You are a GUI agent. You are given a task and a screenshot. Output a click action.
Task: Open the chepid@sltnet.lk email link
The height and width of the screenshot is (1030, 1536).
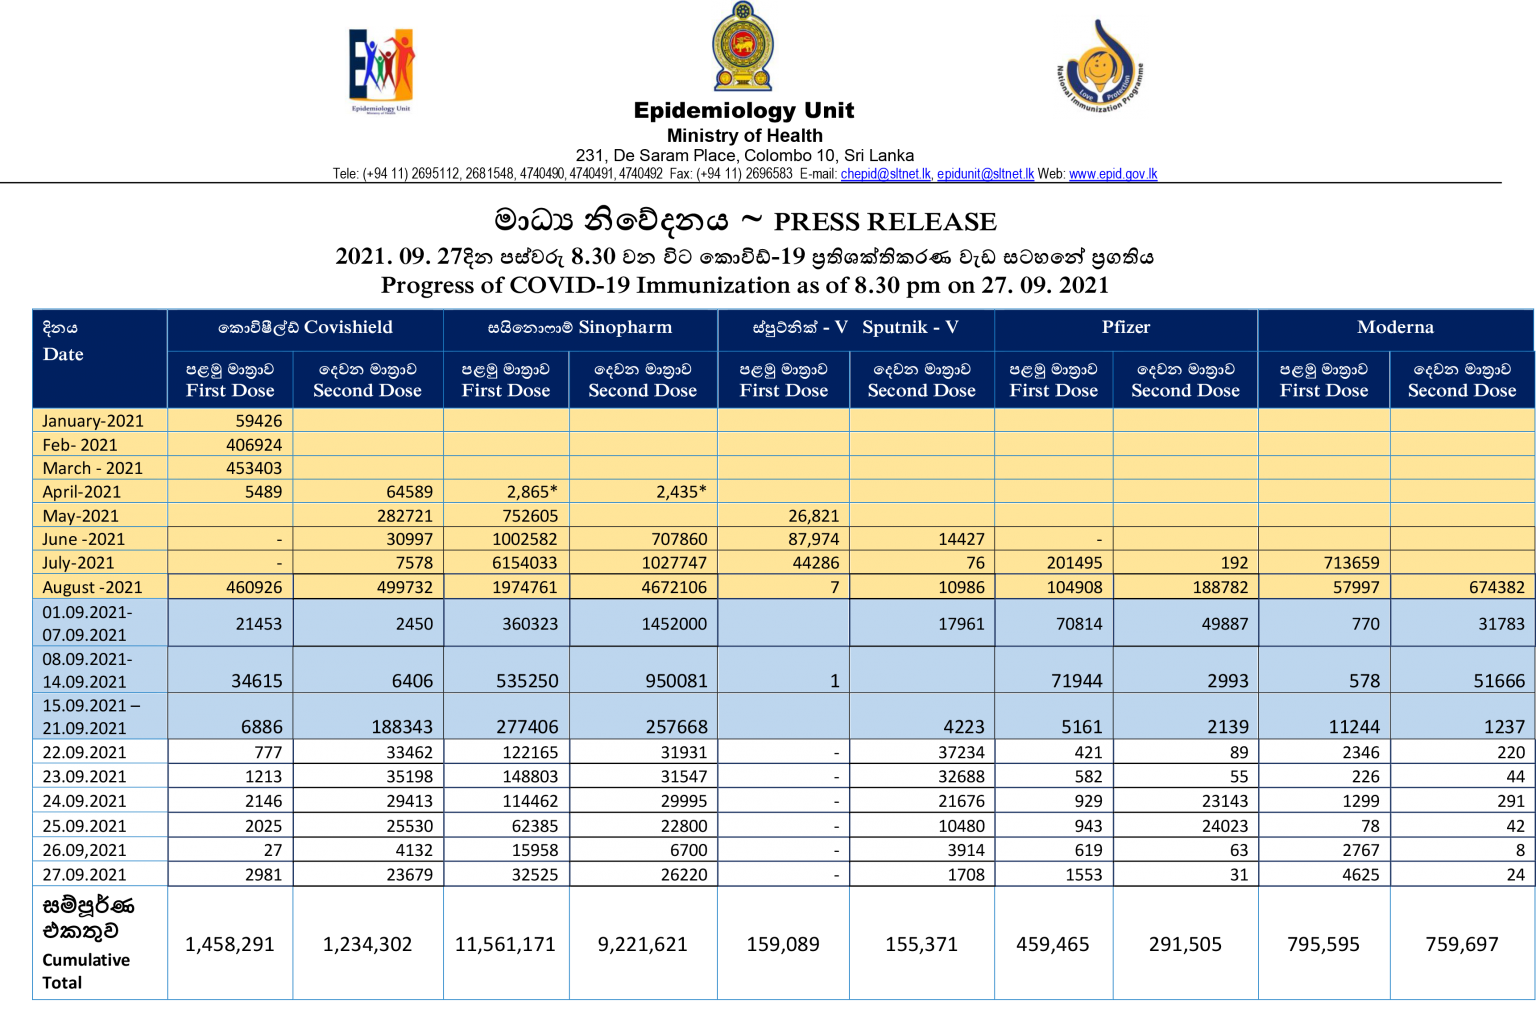coord(886,174)
